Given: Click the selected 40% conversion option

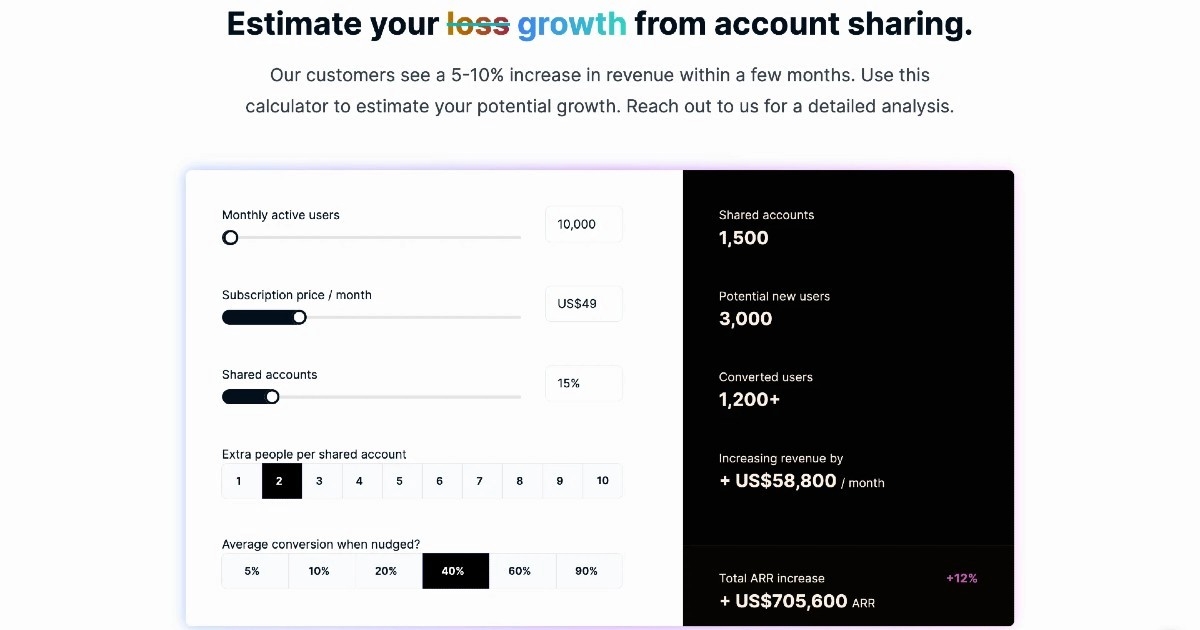Looking at the screenshot, I should click(x=453, y=571).
